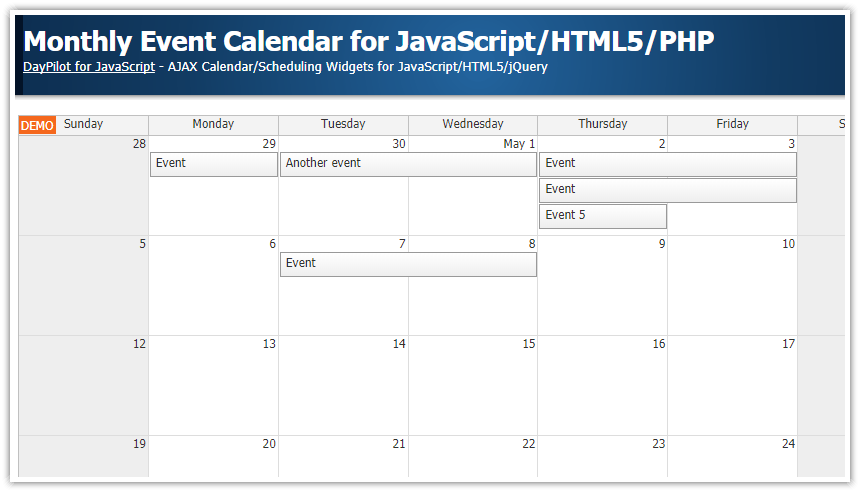Click the orange DEMO badge
The width and height of the screenshot is (860, 492).
(x=37, y=126)
